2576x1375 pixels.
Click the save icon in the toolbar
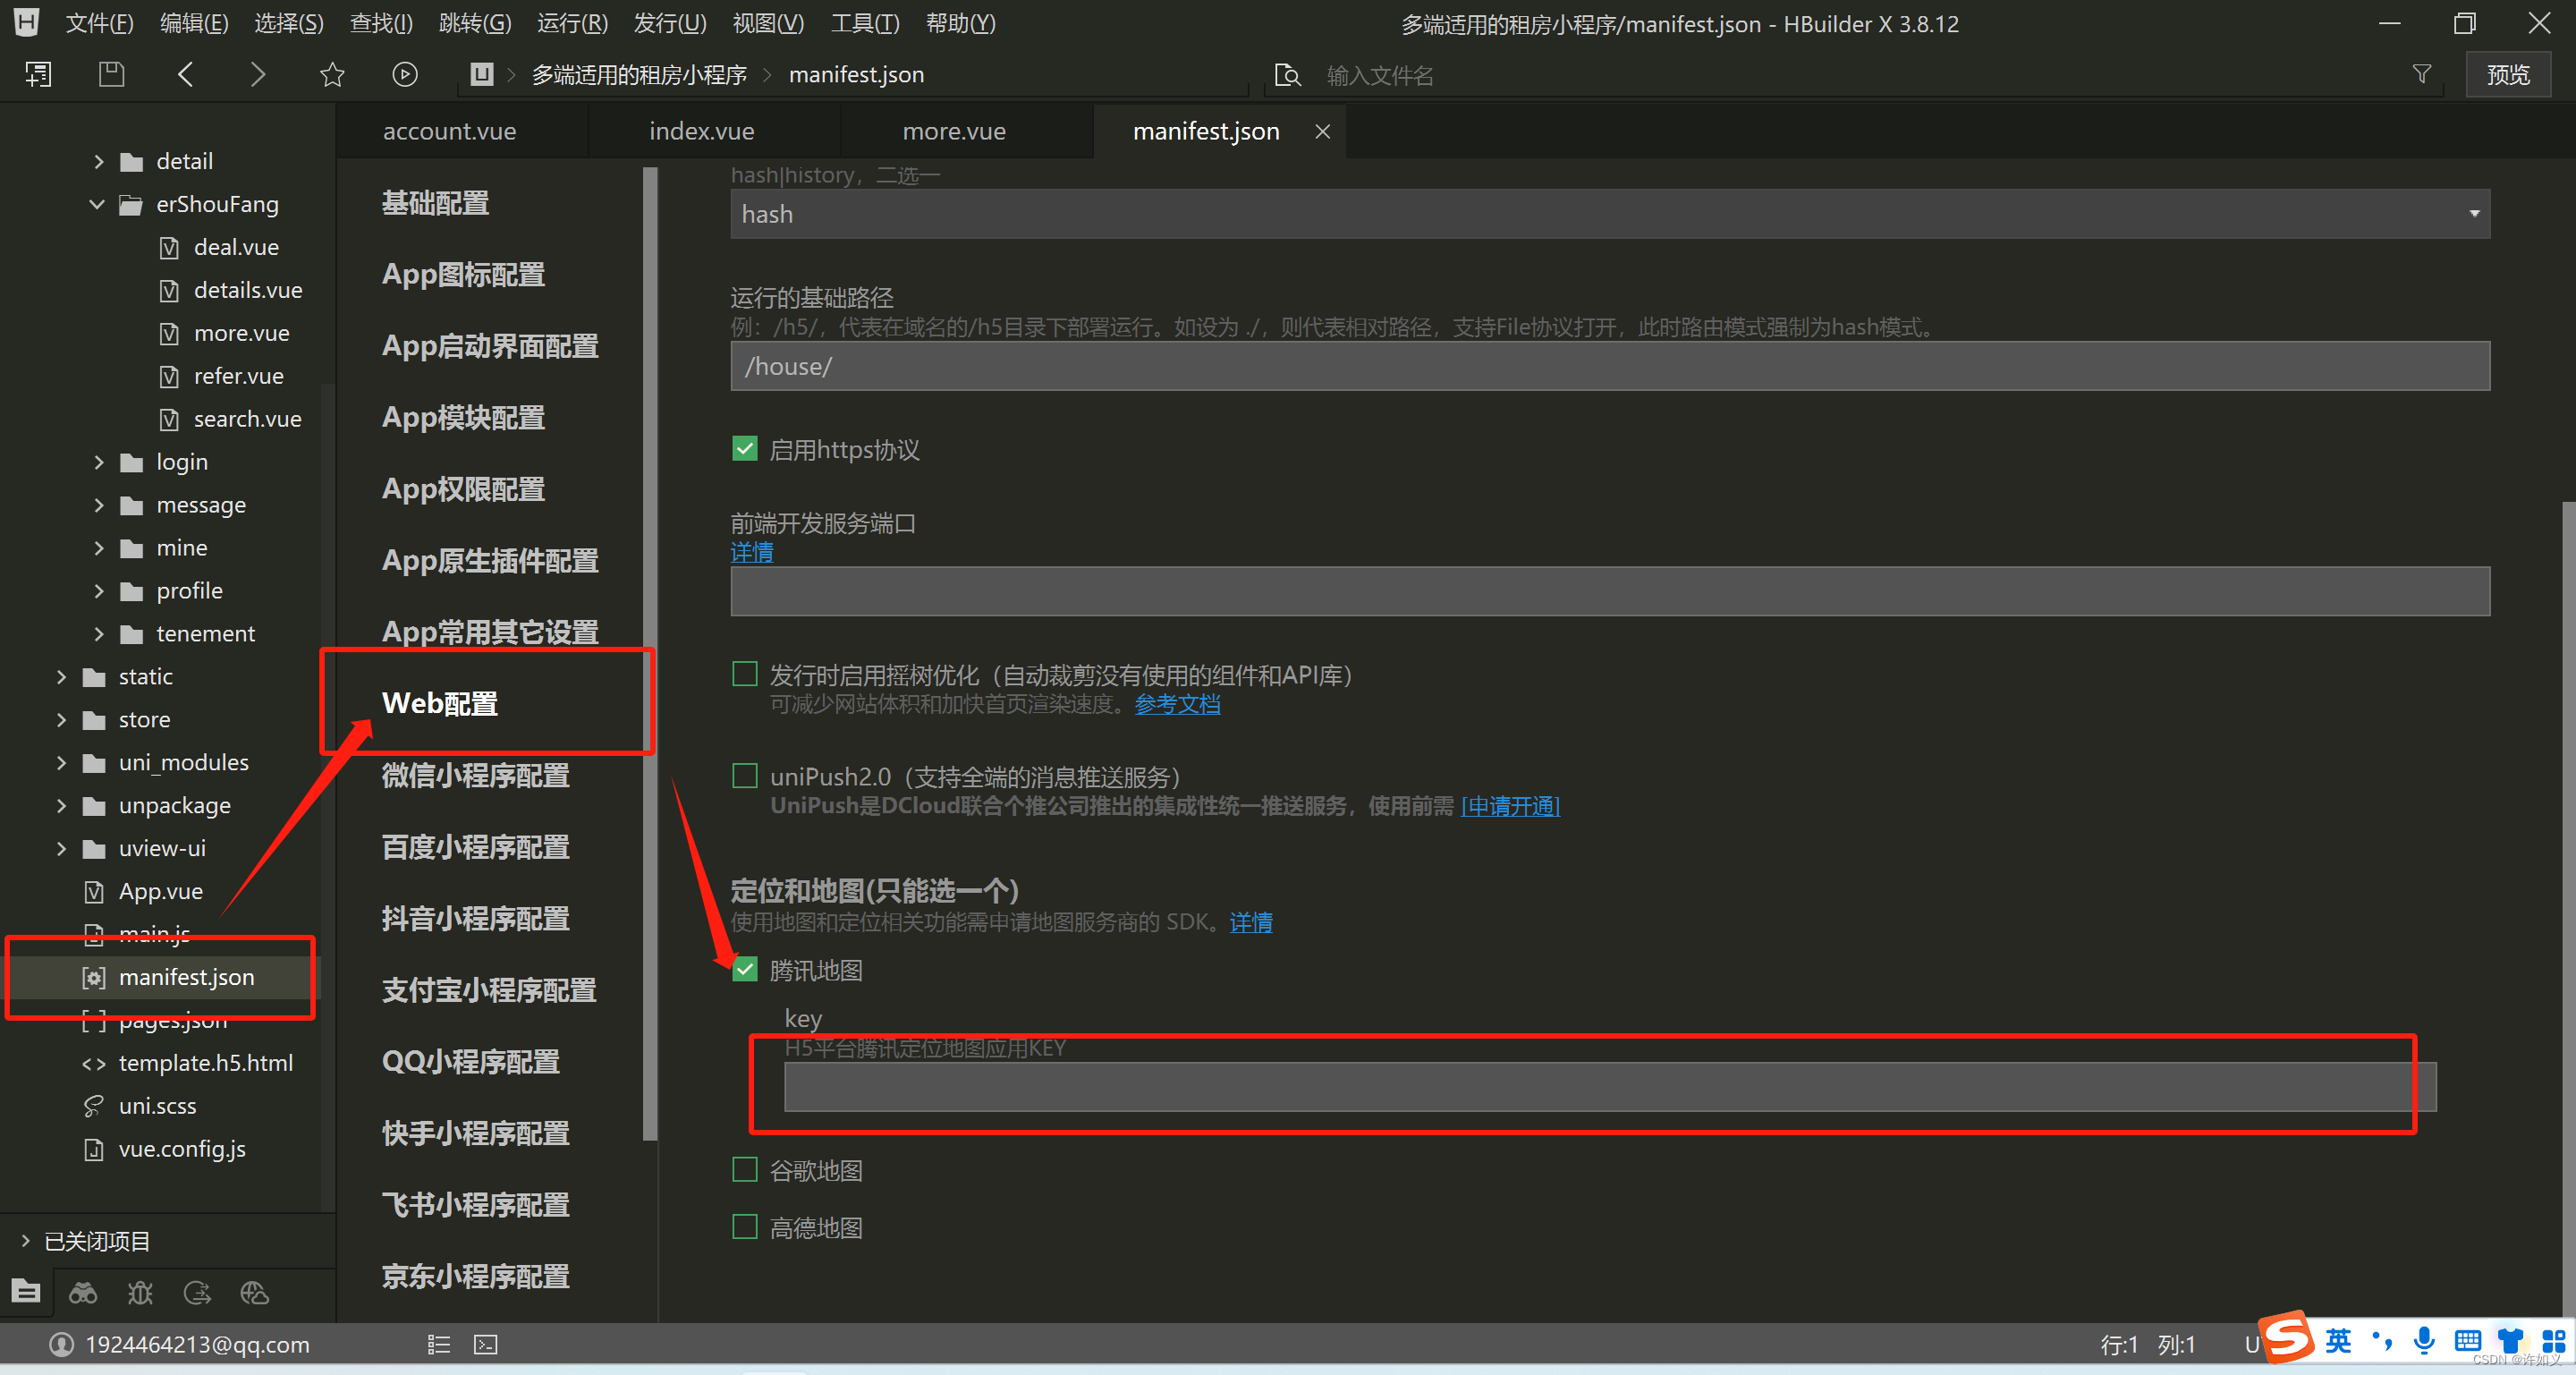coord(111,73)
